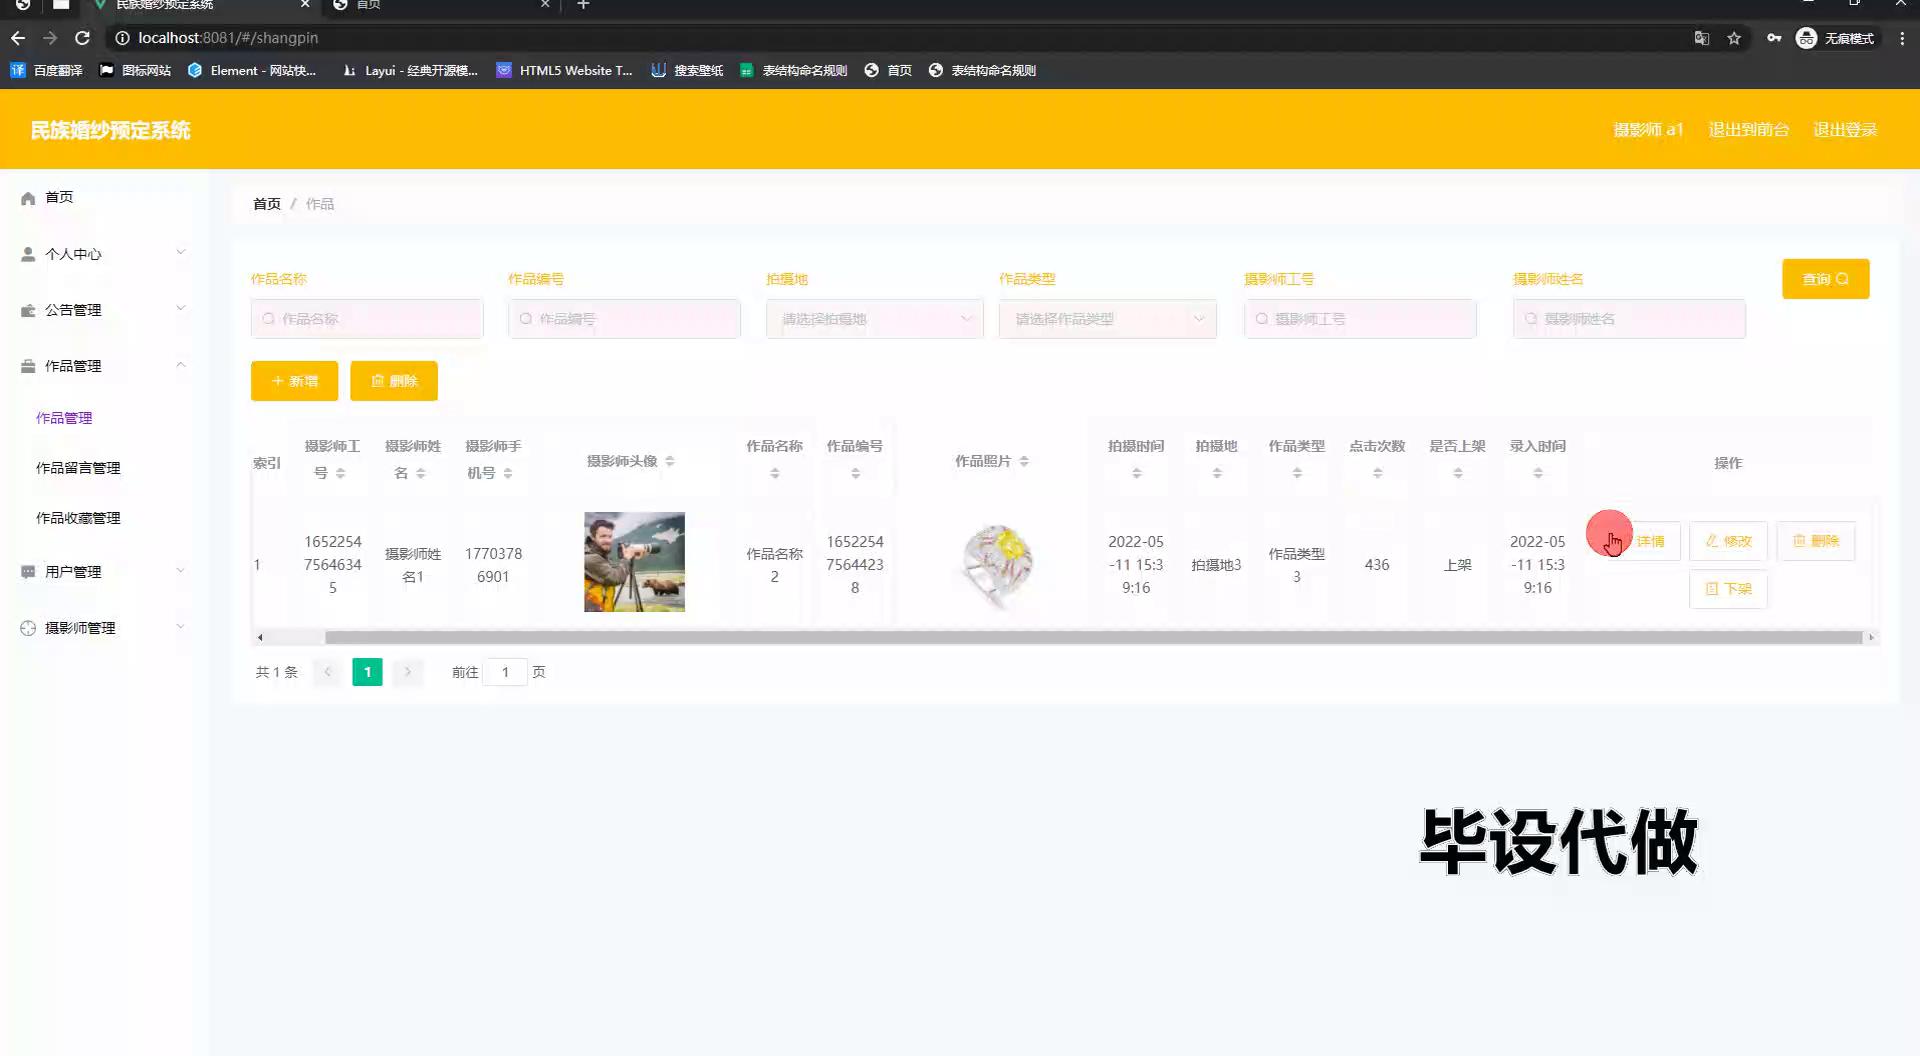Open the 作品类型 dropdown filter
Screen dimensions: 1920x1056
tap(1107, 319)
